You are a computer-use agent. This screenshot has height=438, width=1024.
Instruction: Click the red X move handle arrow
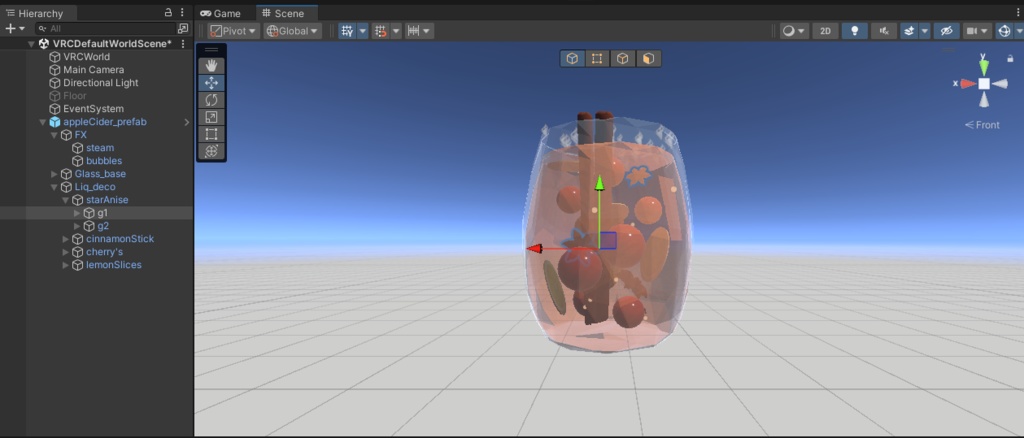point(536,249)
